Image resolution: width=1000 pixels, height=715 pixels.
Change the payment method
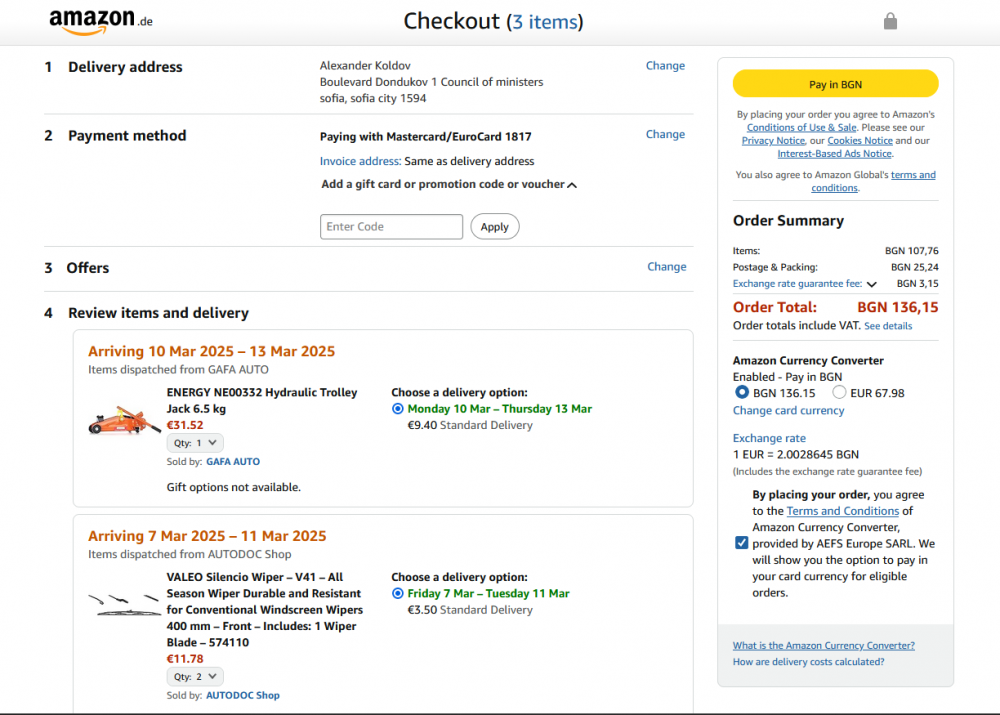tap(665, 134)
